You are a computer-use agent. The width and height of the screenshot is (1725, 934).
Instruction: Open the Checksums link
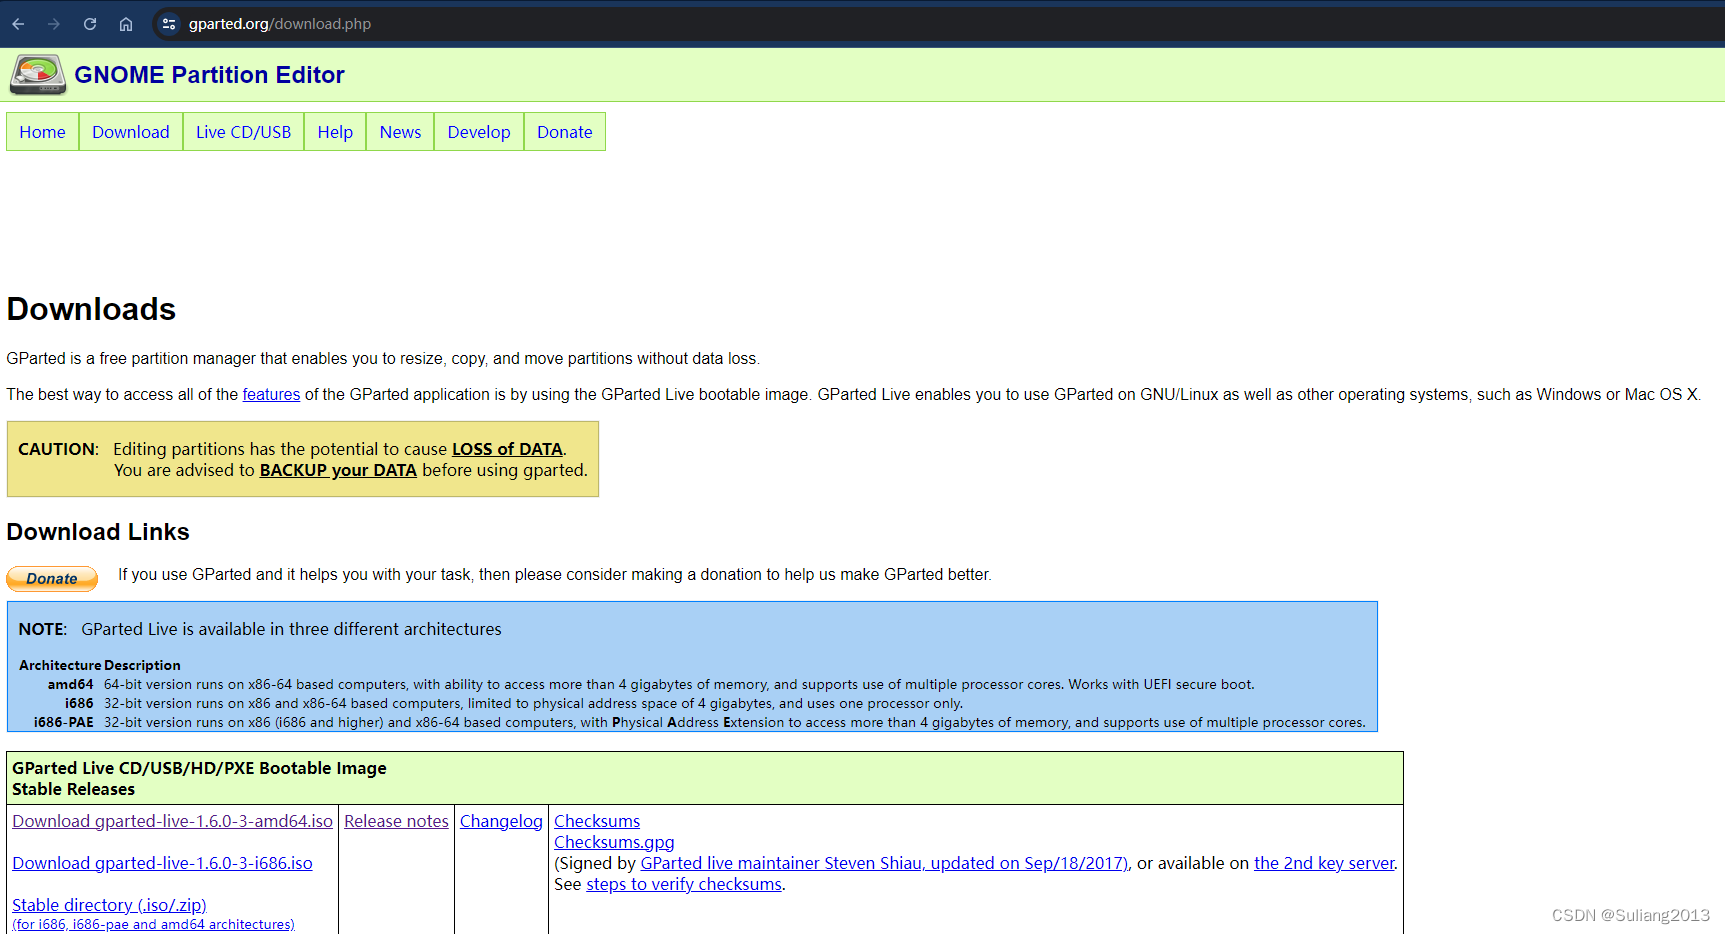coord(597,821)
